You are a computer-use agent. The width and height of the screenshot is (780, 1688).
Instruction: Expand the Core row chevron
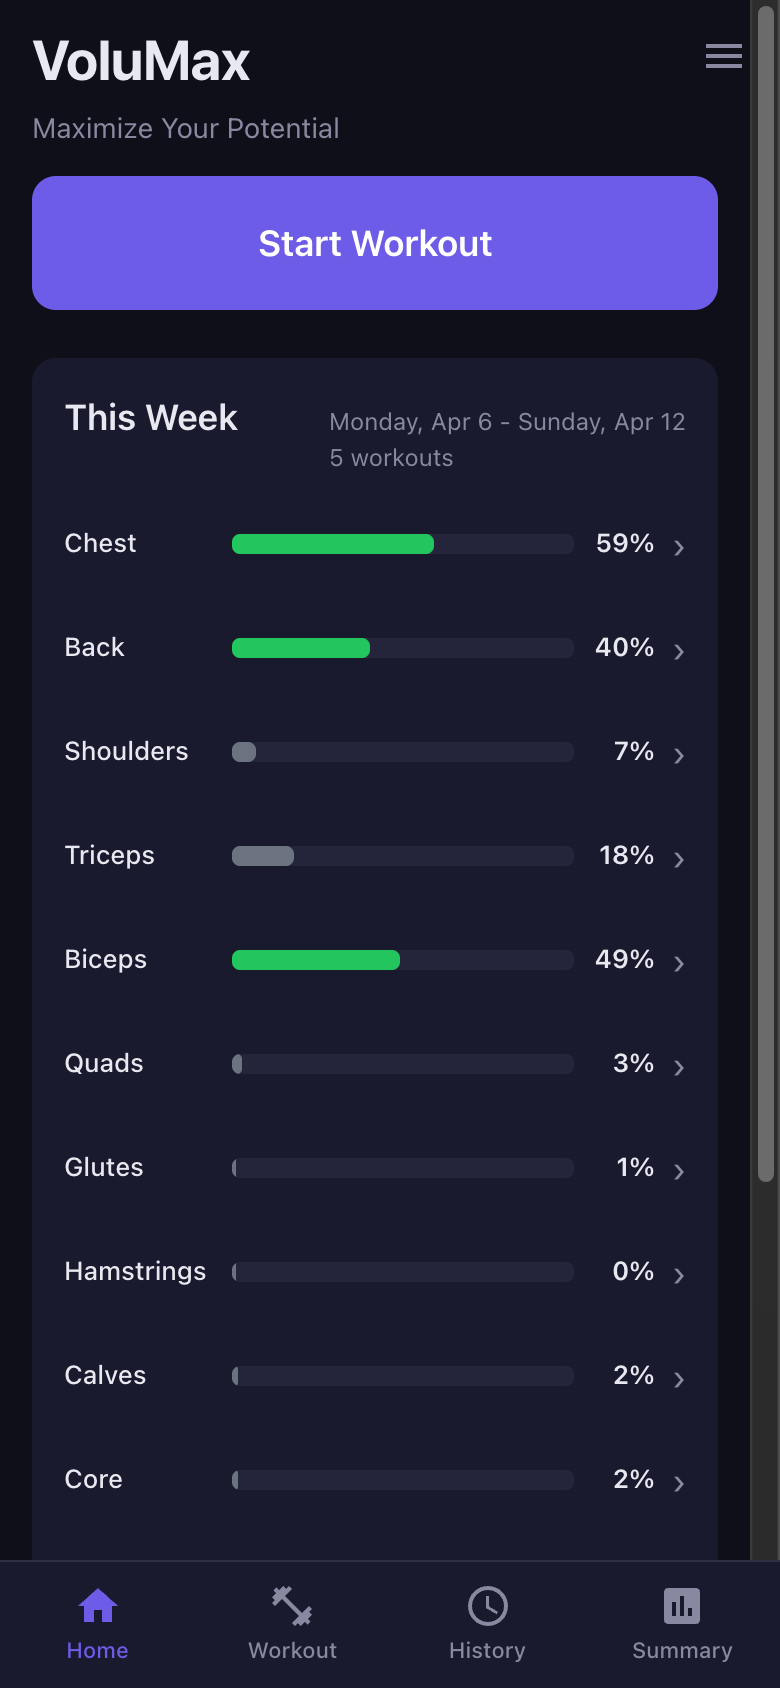point(679,1483)
